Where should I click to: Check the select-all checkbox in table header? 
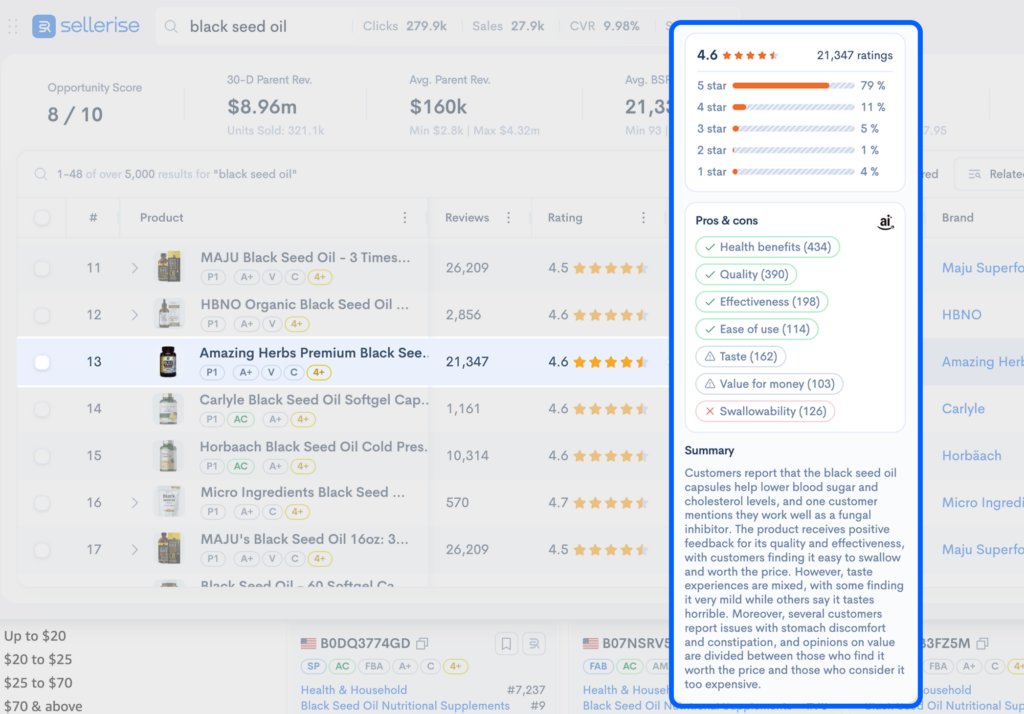pos(41,217)
